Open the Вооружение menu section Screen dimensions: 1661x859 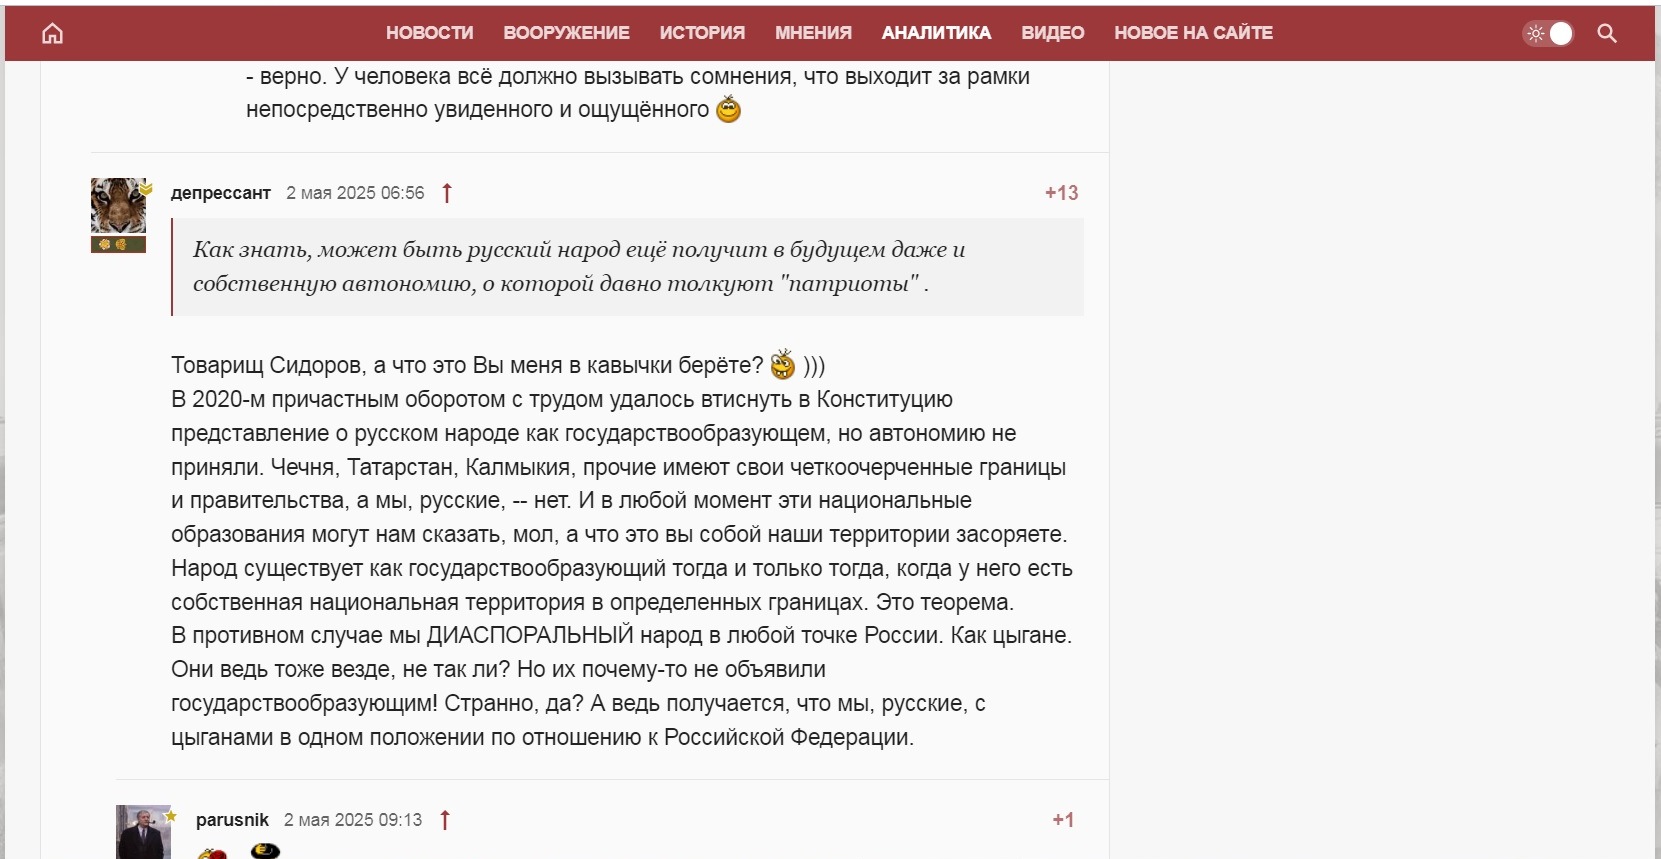pos(566,33)
